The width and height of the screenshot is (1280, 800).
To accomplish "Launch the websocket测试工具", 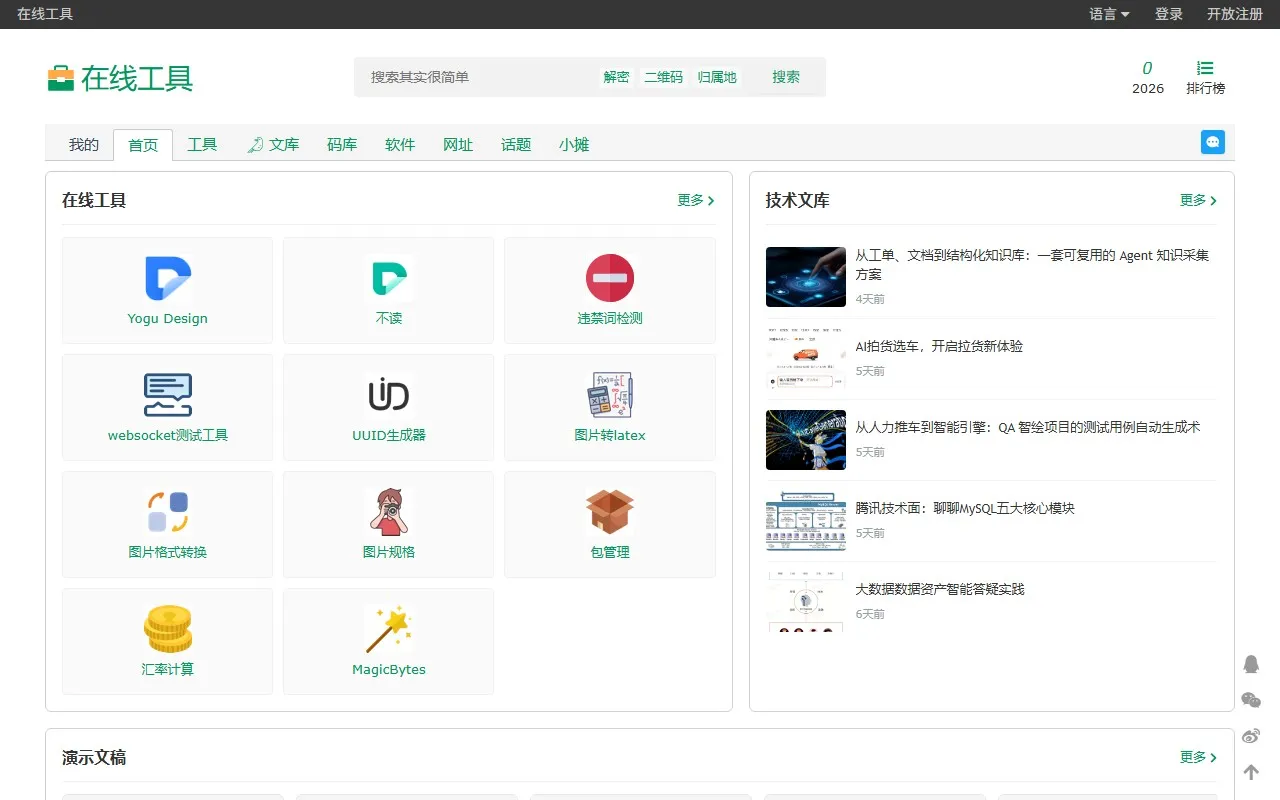I will 167,407.
